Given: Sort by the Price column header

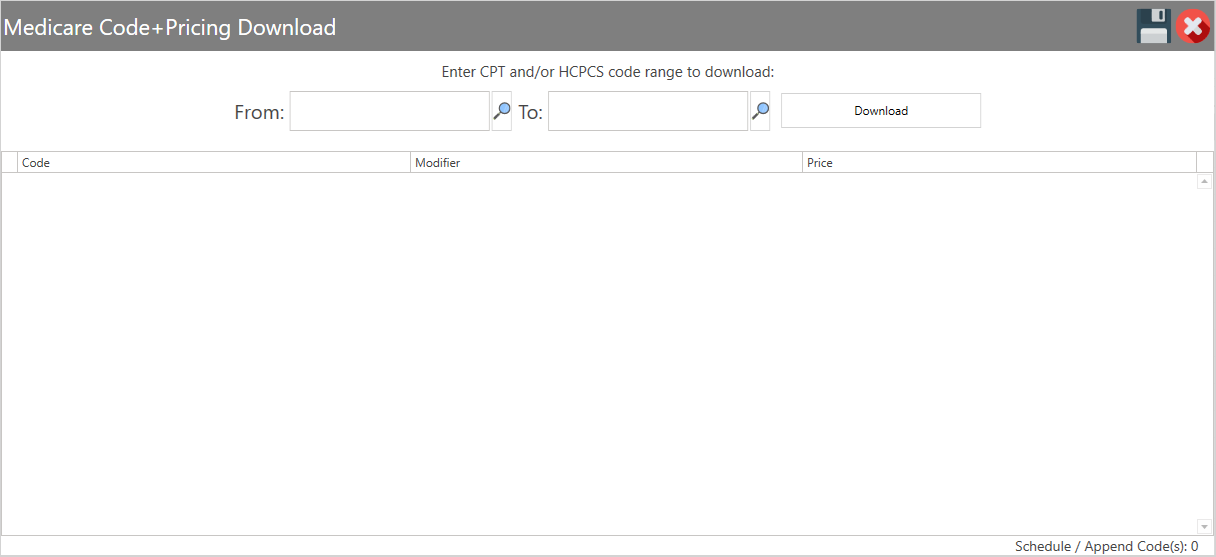Looking at the screenshot, I should point(999,162).
